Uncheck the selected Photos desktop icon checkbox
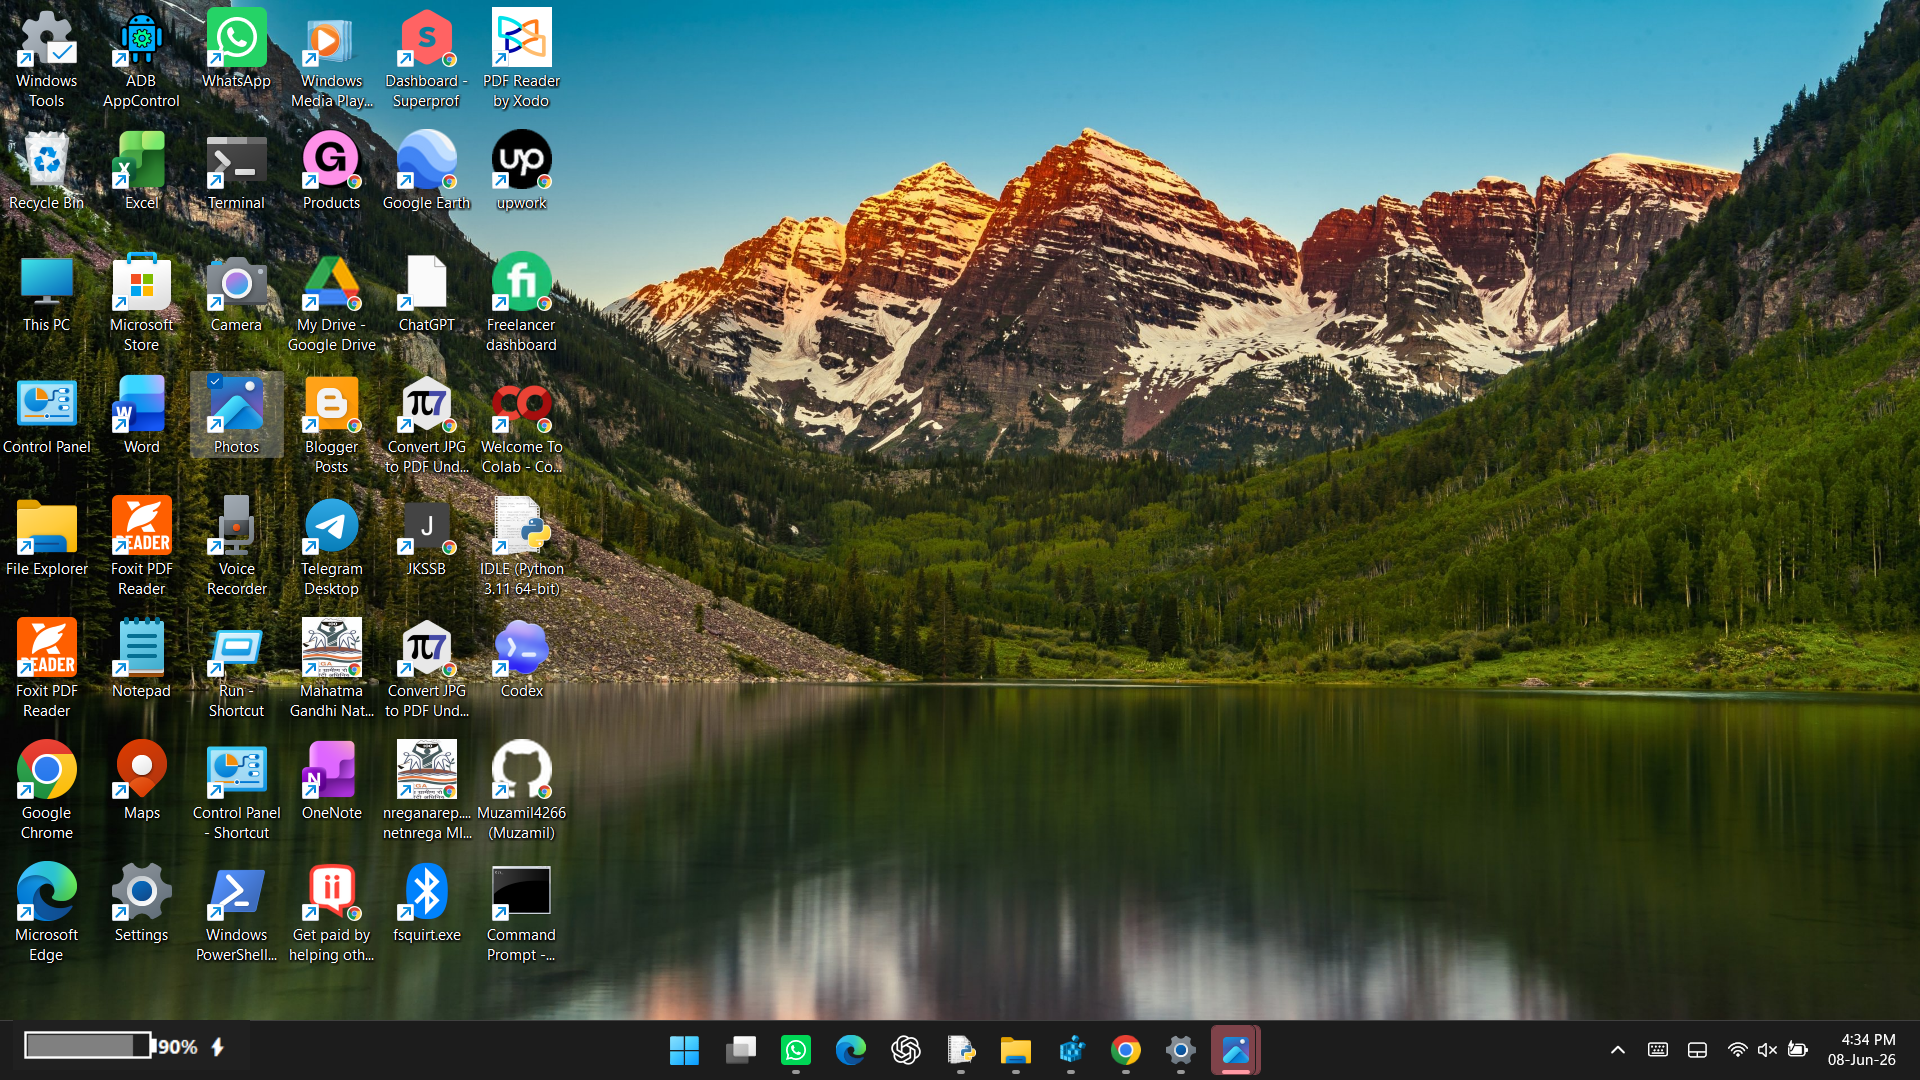This screenshot has height=1080, width=1920. click(x=215, y=382)
